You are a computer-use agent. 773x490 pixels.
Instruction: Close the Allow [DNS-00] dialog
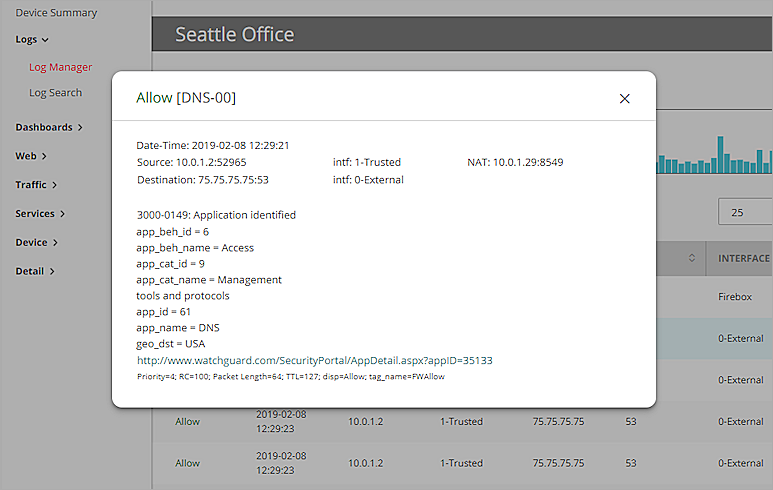coord(625,98)
